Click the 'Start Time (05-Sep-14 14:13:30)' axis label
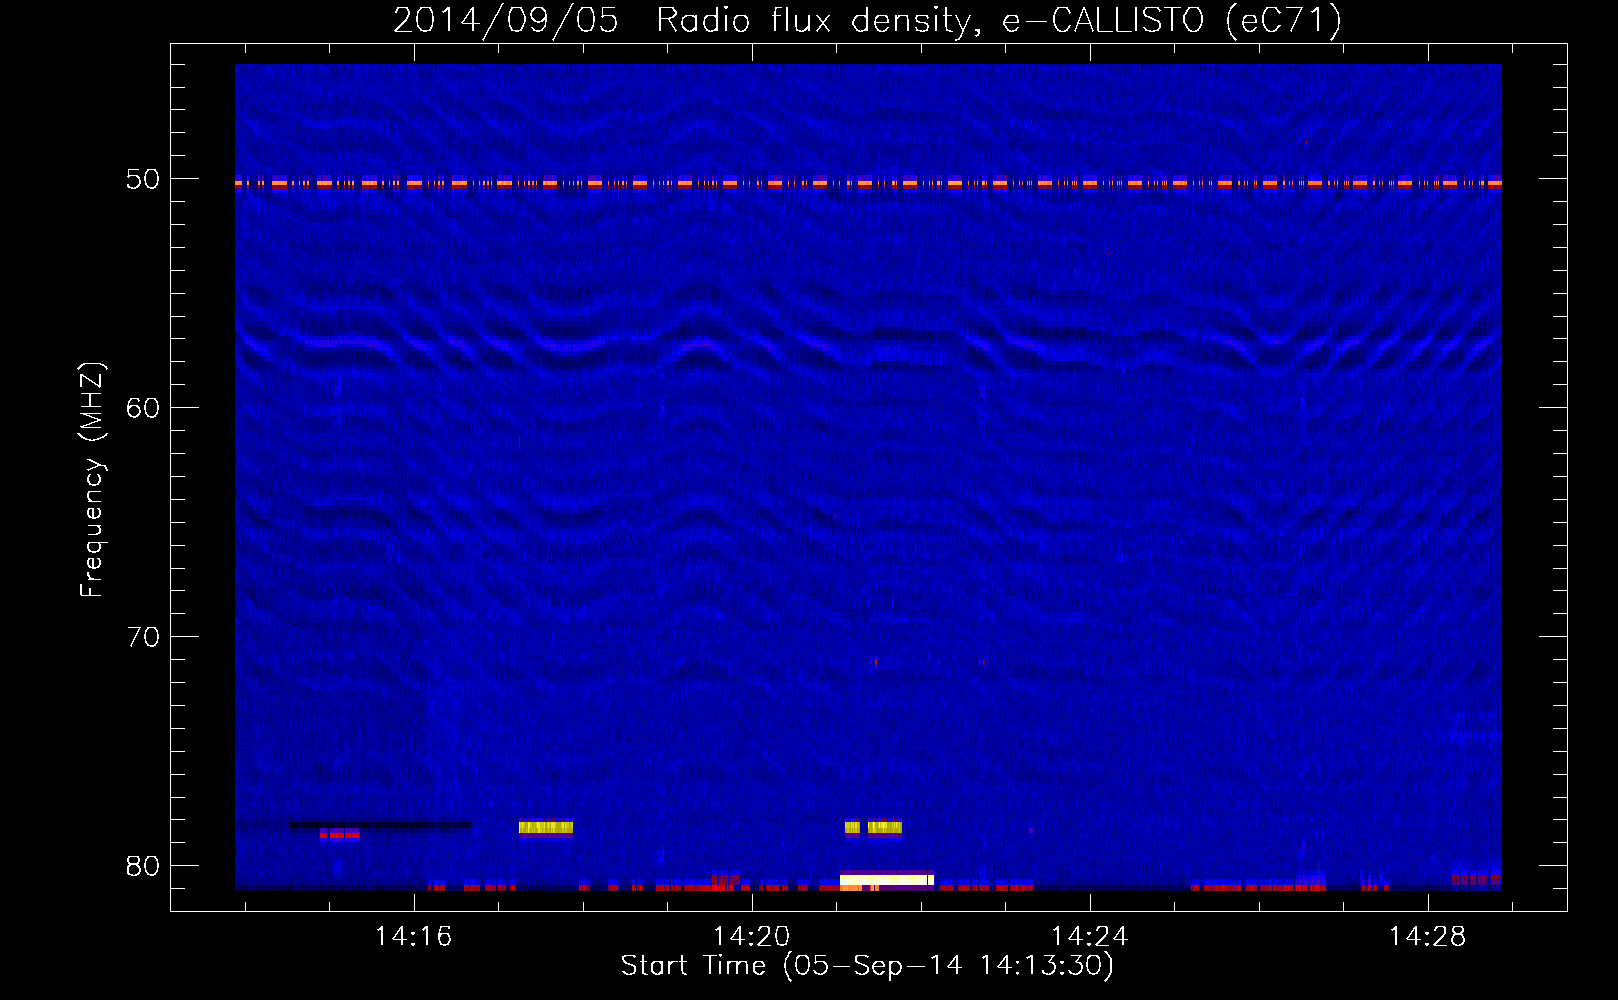 [x=867, y=966]
